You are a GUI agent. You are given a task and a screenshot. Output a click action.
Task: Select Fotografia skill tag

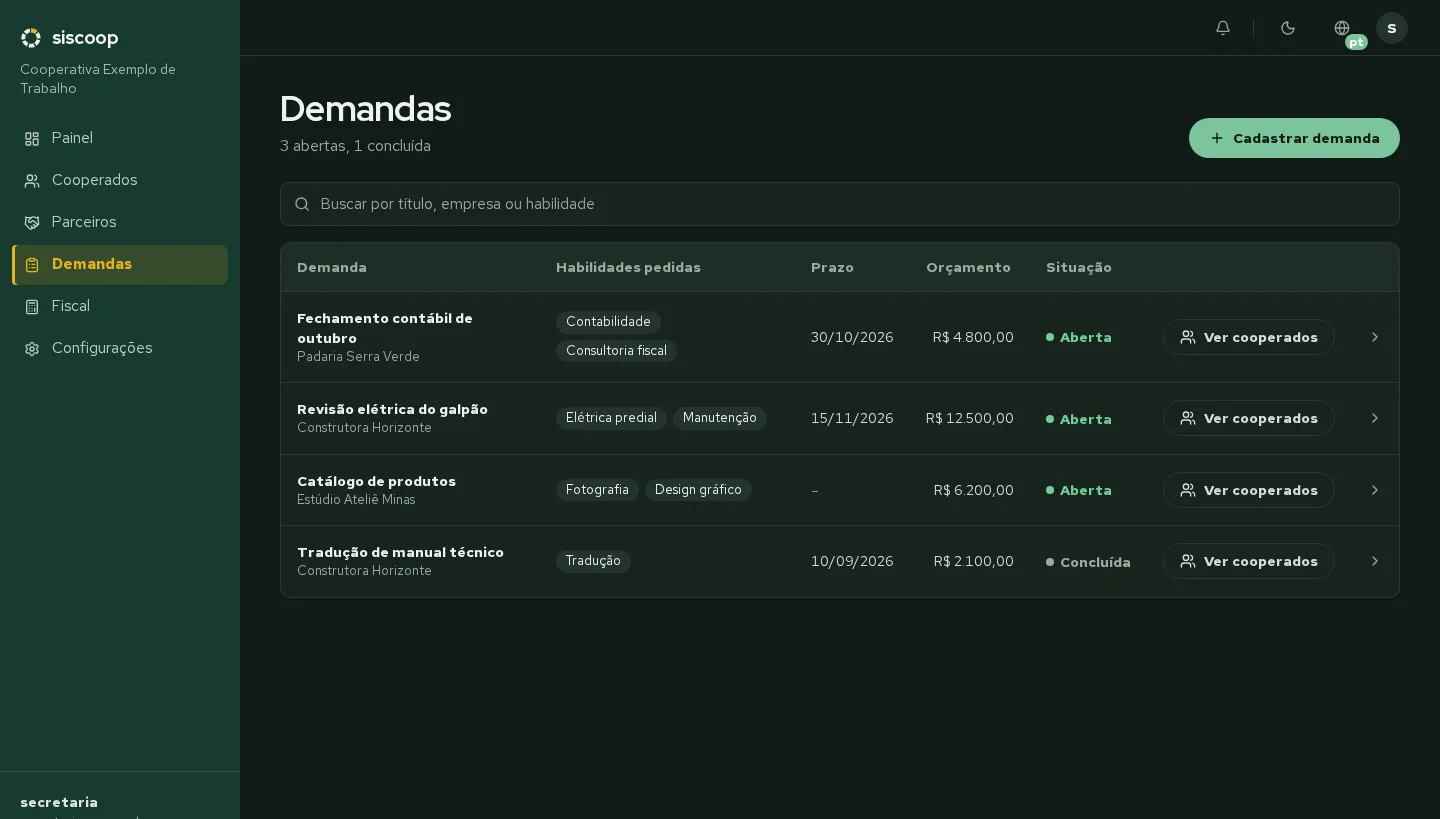pyautogui.click(x=597, y=490)
